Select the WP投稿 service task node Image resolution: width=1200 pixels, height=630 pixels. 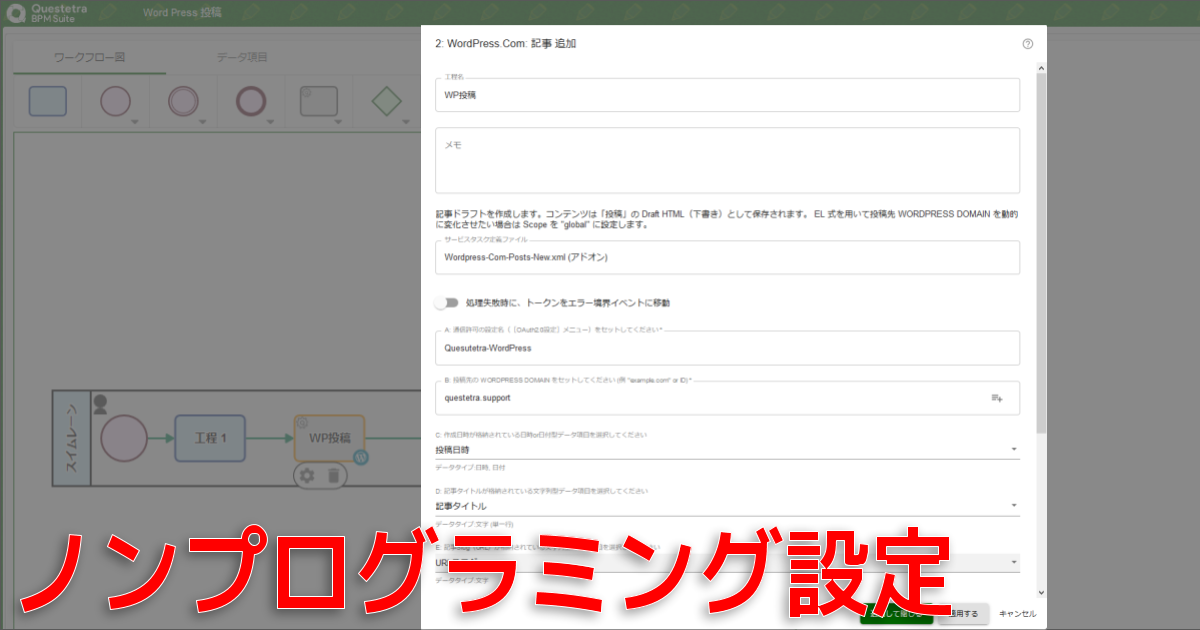(329, 438)
